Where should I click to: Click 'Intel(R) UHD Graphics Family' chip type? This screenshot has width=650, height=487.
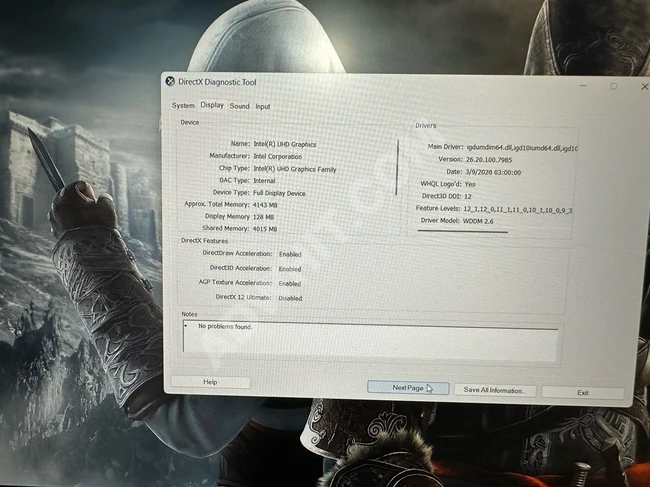[x=295, y=169]
